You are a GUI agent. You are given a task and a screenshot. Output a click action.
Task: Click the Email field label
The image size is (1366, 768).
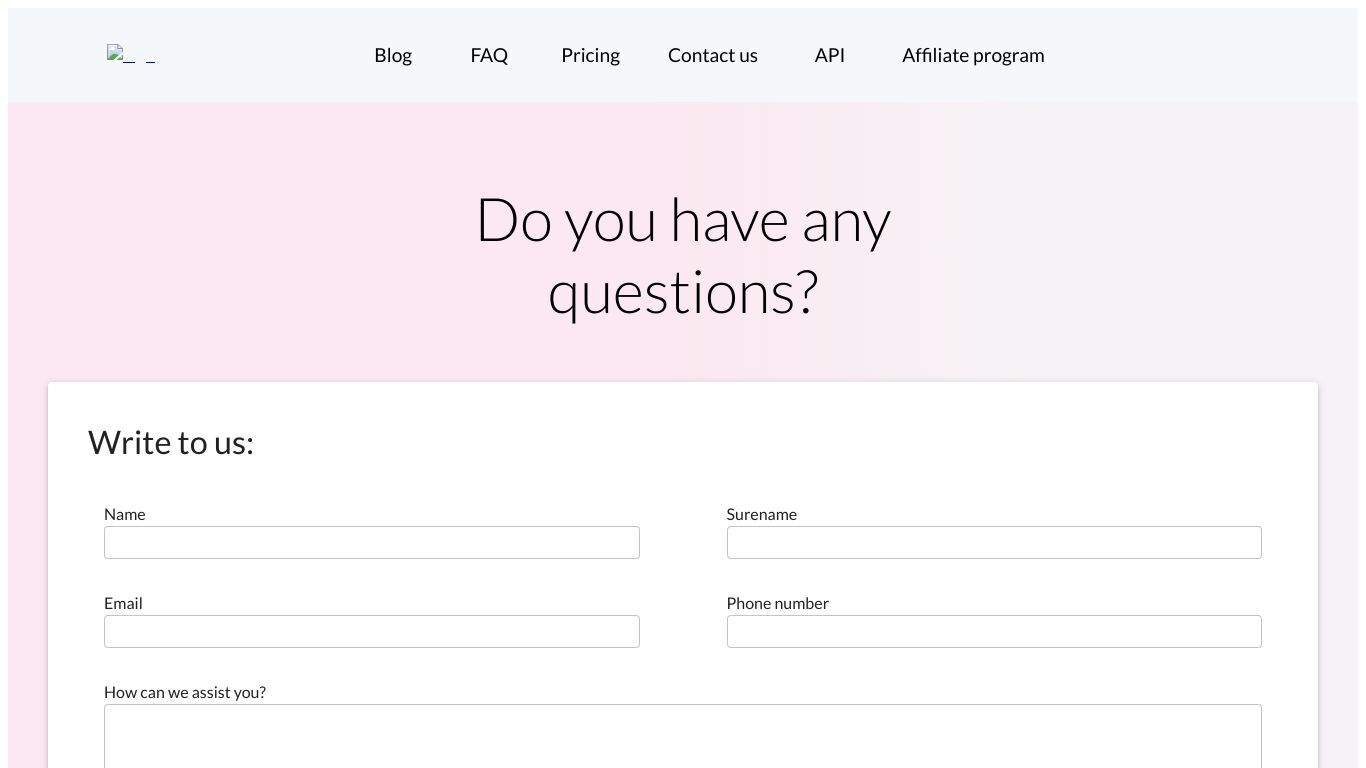pyautogui.click(x=123, y=603)
